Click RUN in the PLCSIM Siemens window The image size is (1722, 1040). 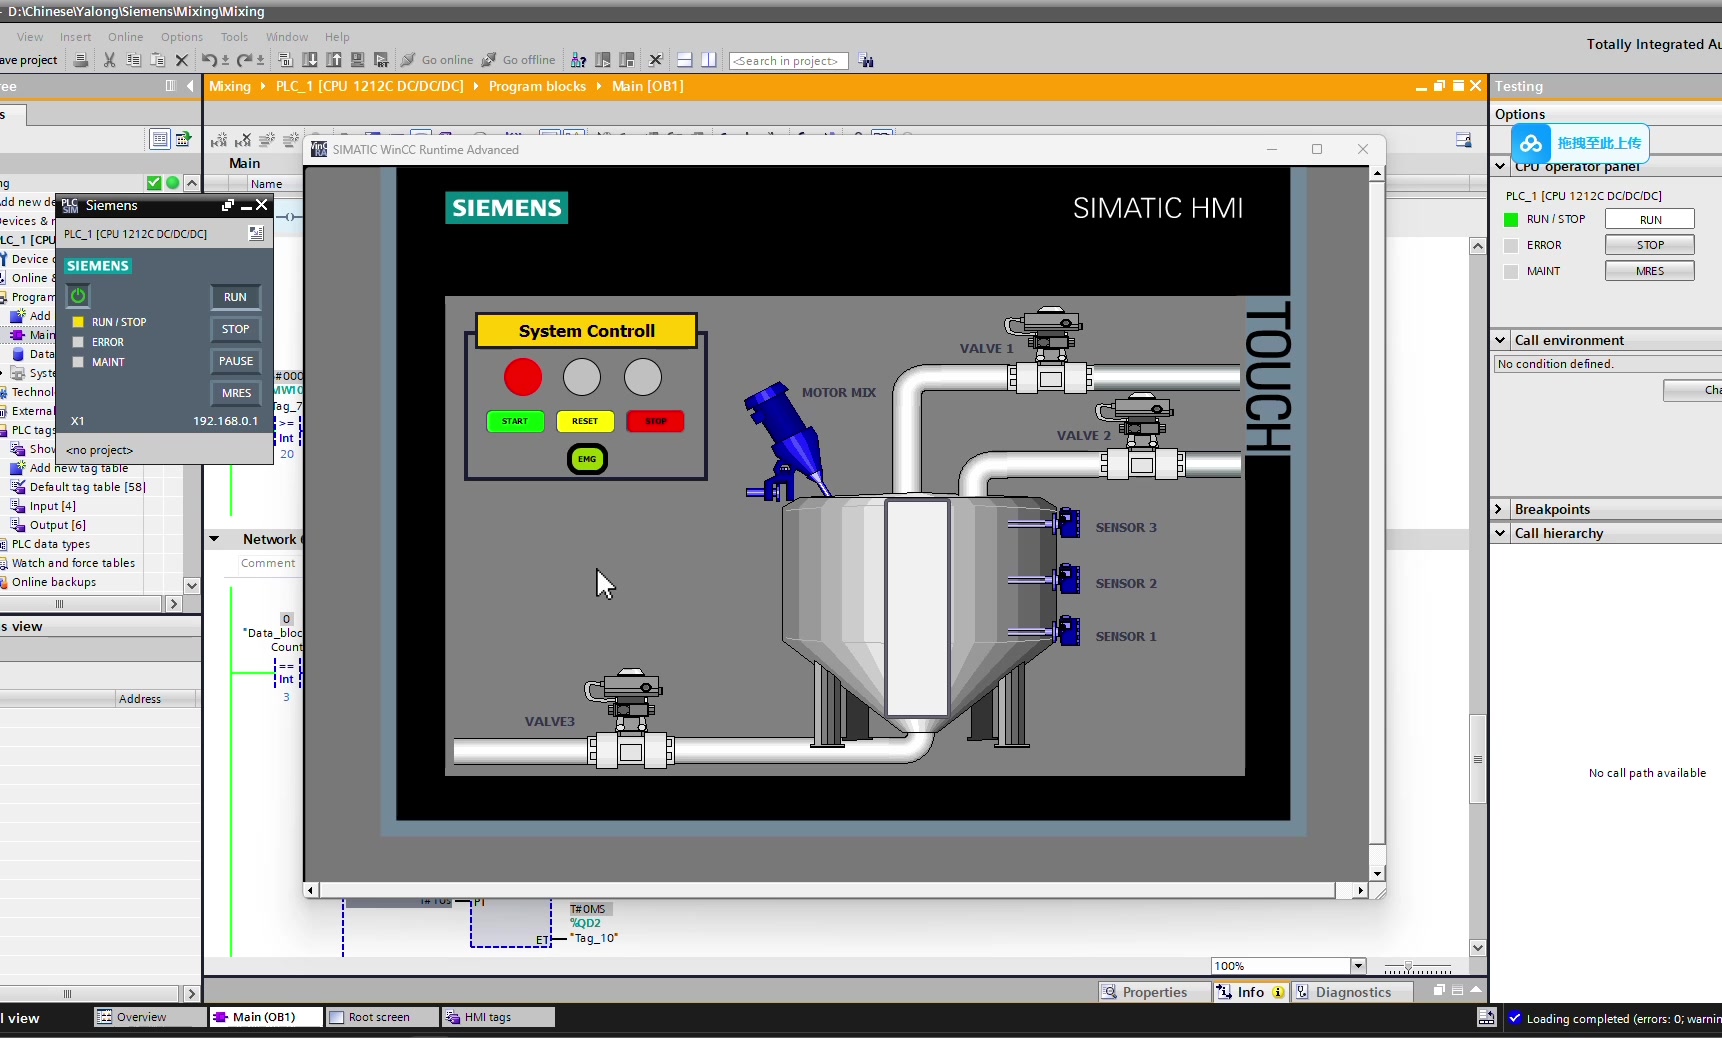pyautogui.click(x=235, y=297)
